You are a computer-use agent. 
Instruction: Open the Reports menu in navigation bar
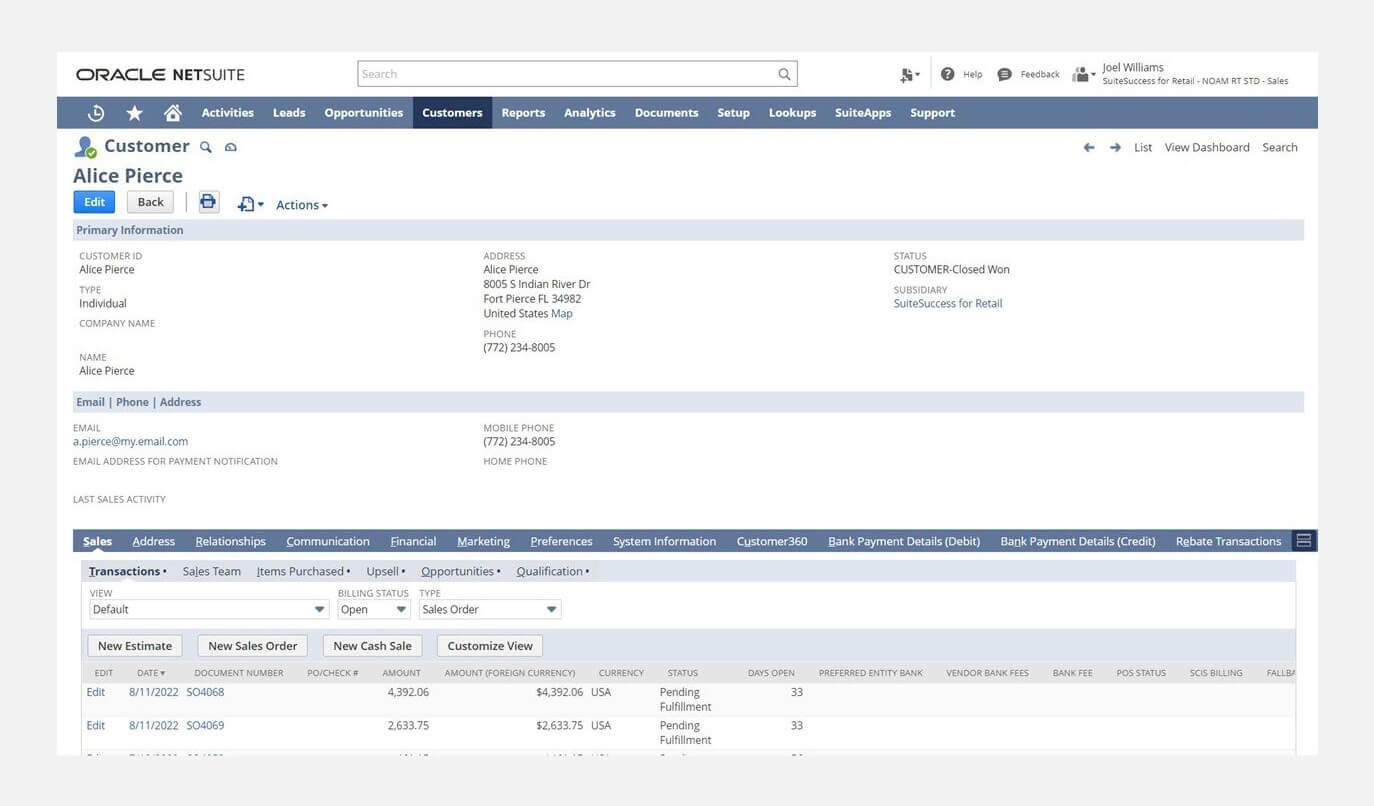(523, 113)
